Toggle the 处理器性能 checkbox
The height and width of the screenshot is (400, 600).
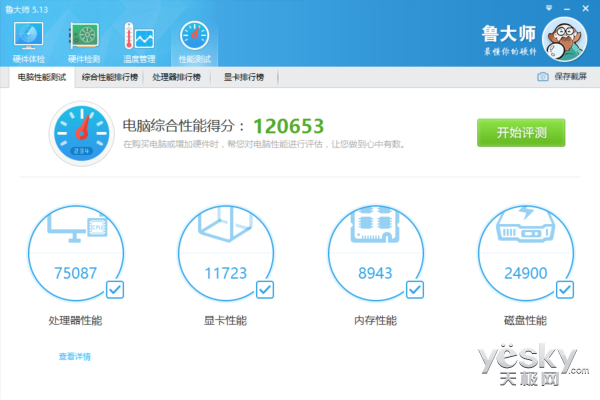click(115, 290)
